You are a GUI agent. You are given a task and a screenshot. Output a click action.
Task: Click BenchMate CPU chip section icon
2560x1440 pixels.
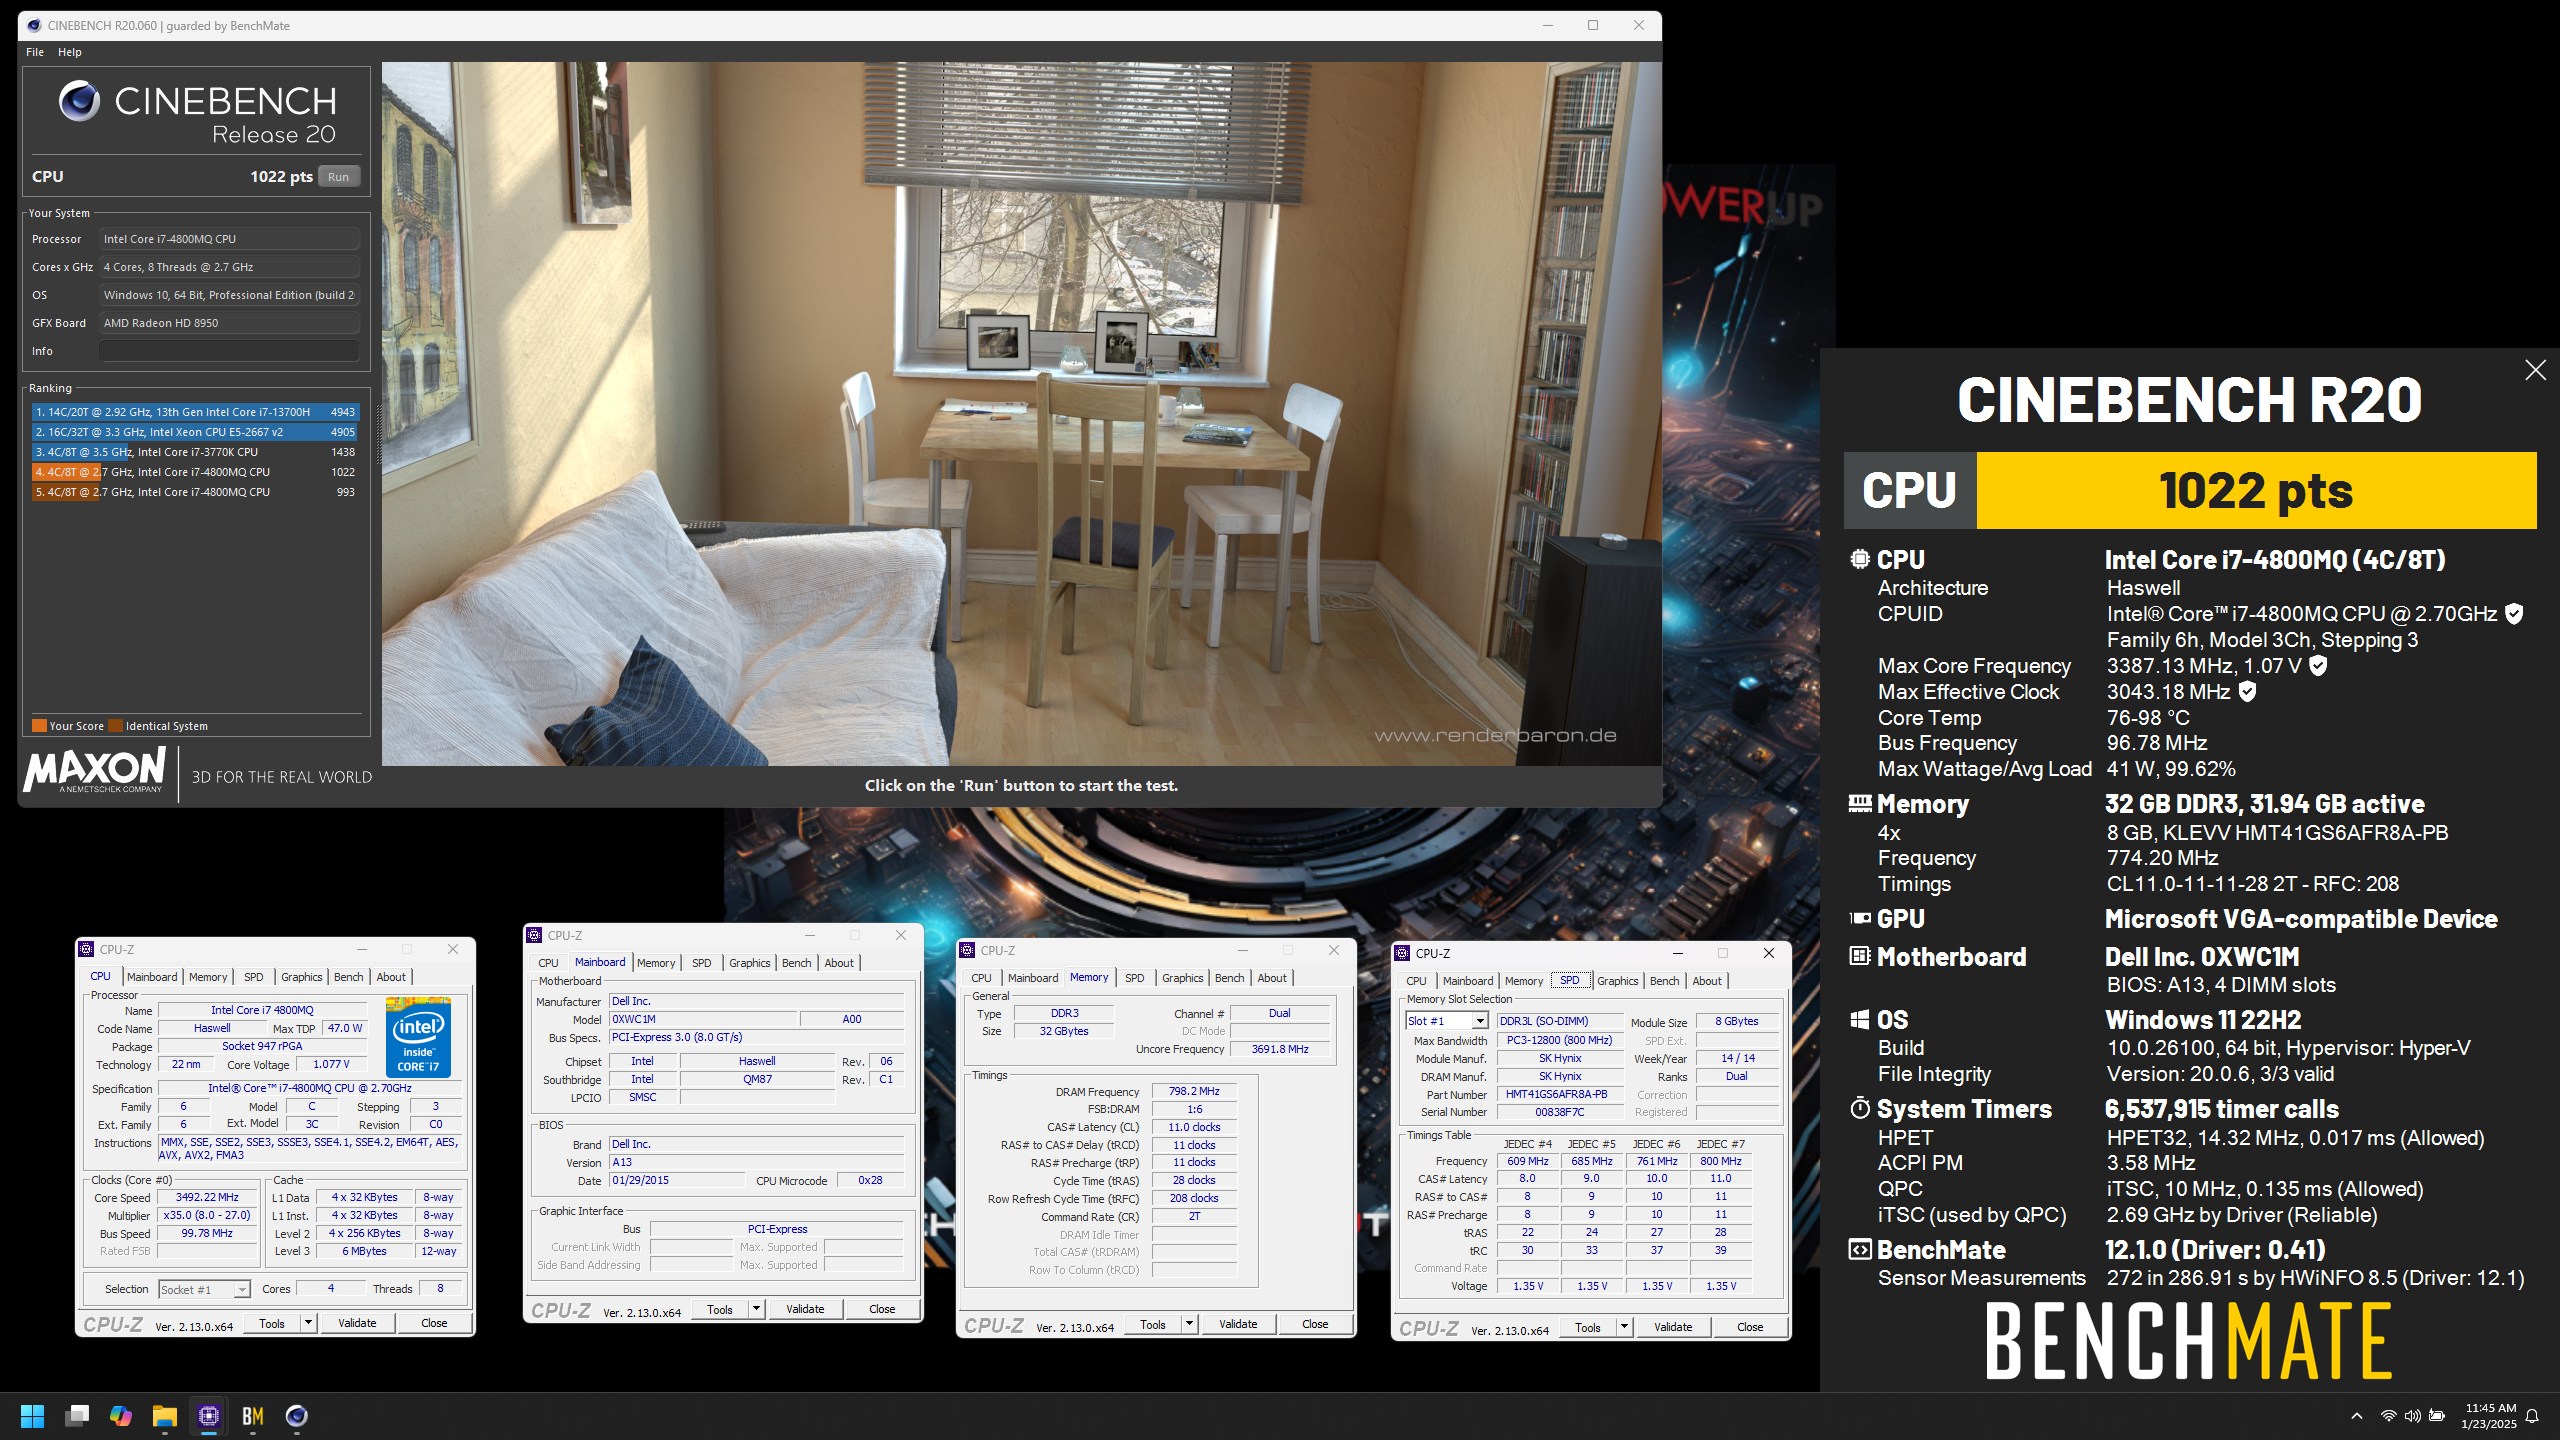coord(1860,559)
